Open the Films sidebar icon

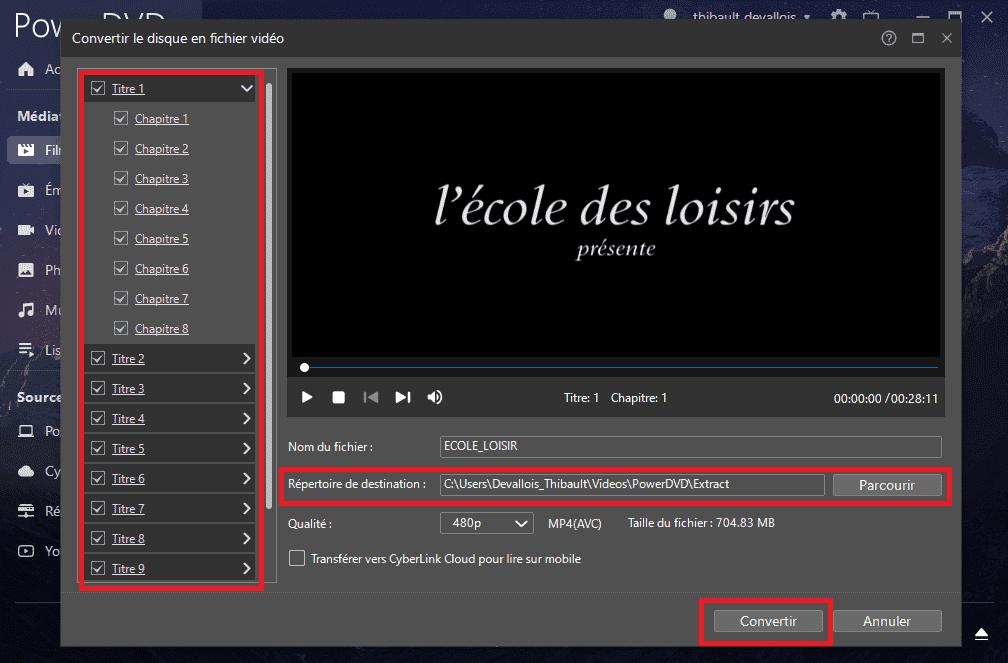26,150
